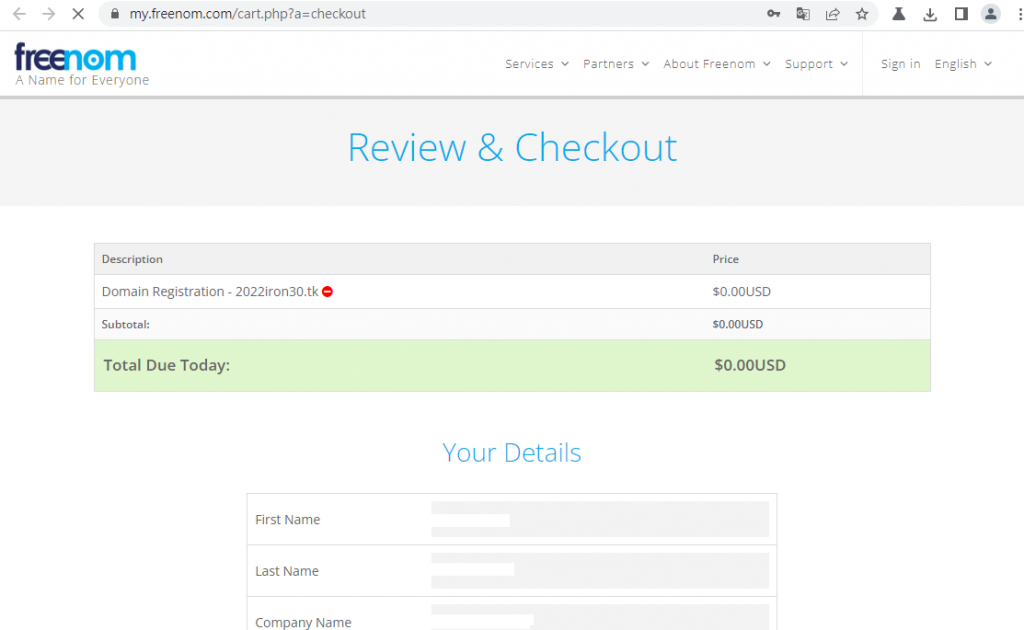Open the downloads icon
The width and height of the screenshot is (1024, 630).
click(930, 14)
